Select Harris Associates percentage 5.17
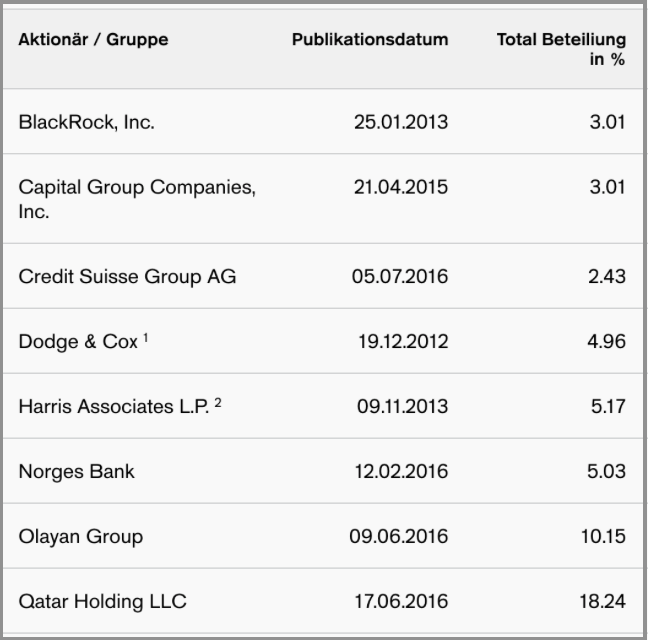Viewport: 648px width, 640px height. pyautogui.click(x=608, y=407)
